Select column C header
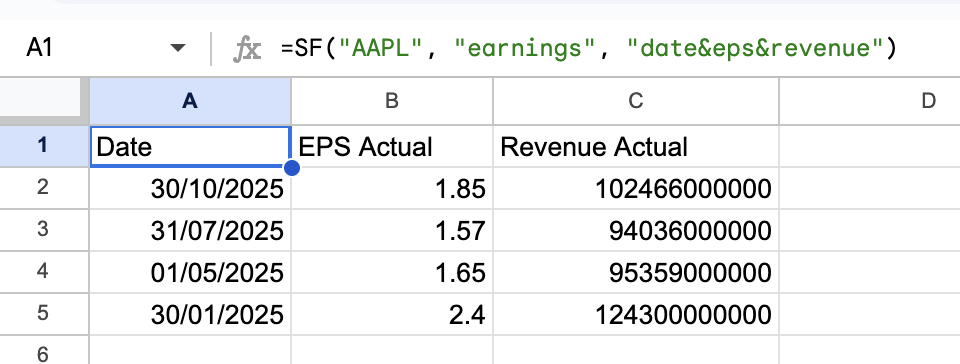Viewport: 960px width, 364px height. coord(636,102)
